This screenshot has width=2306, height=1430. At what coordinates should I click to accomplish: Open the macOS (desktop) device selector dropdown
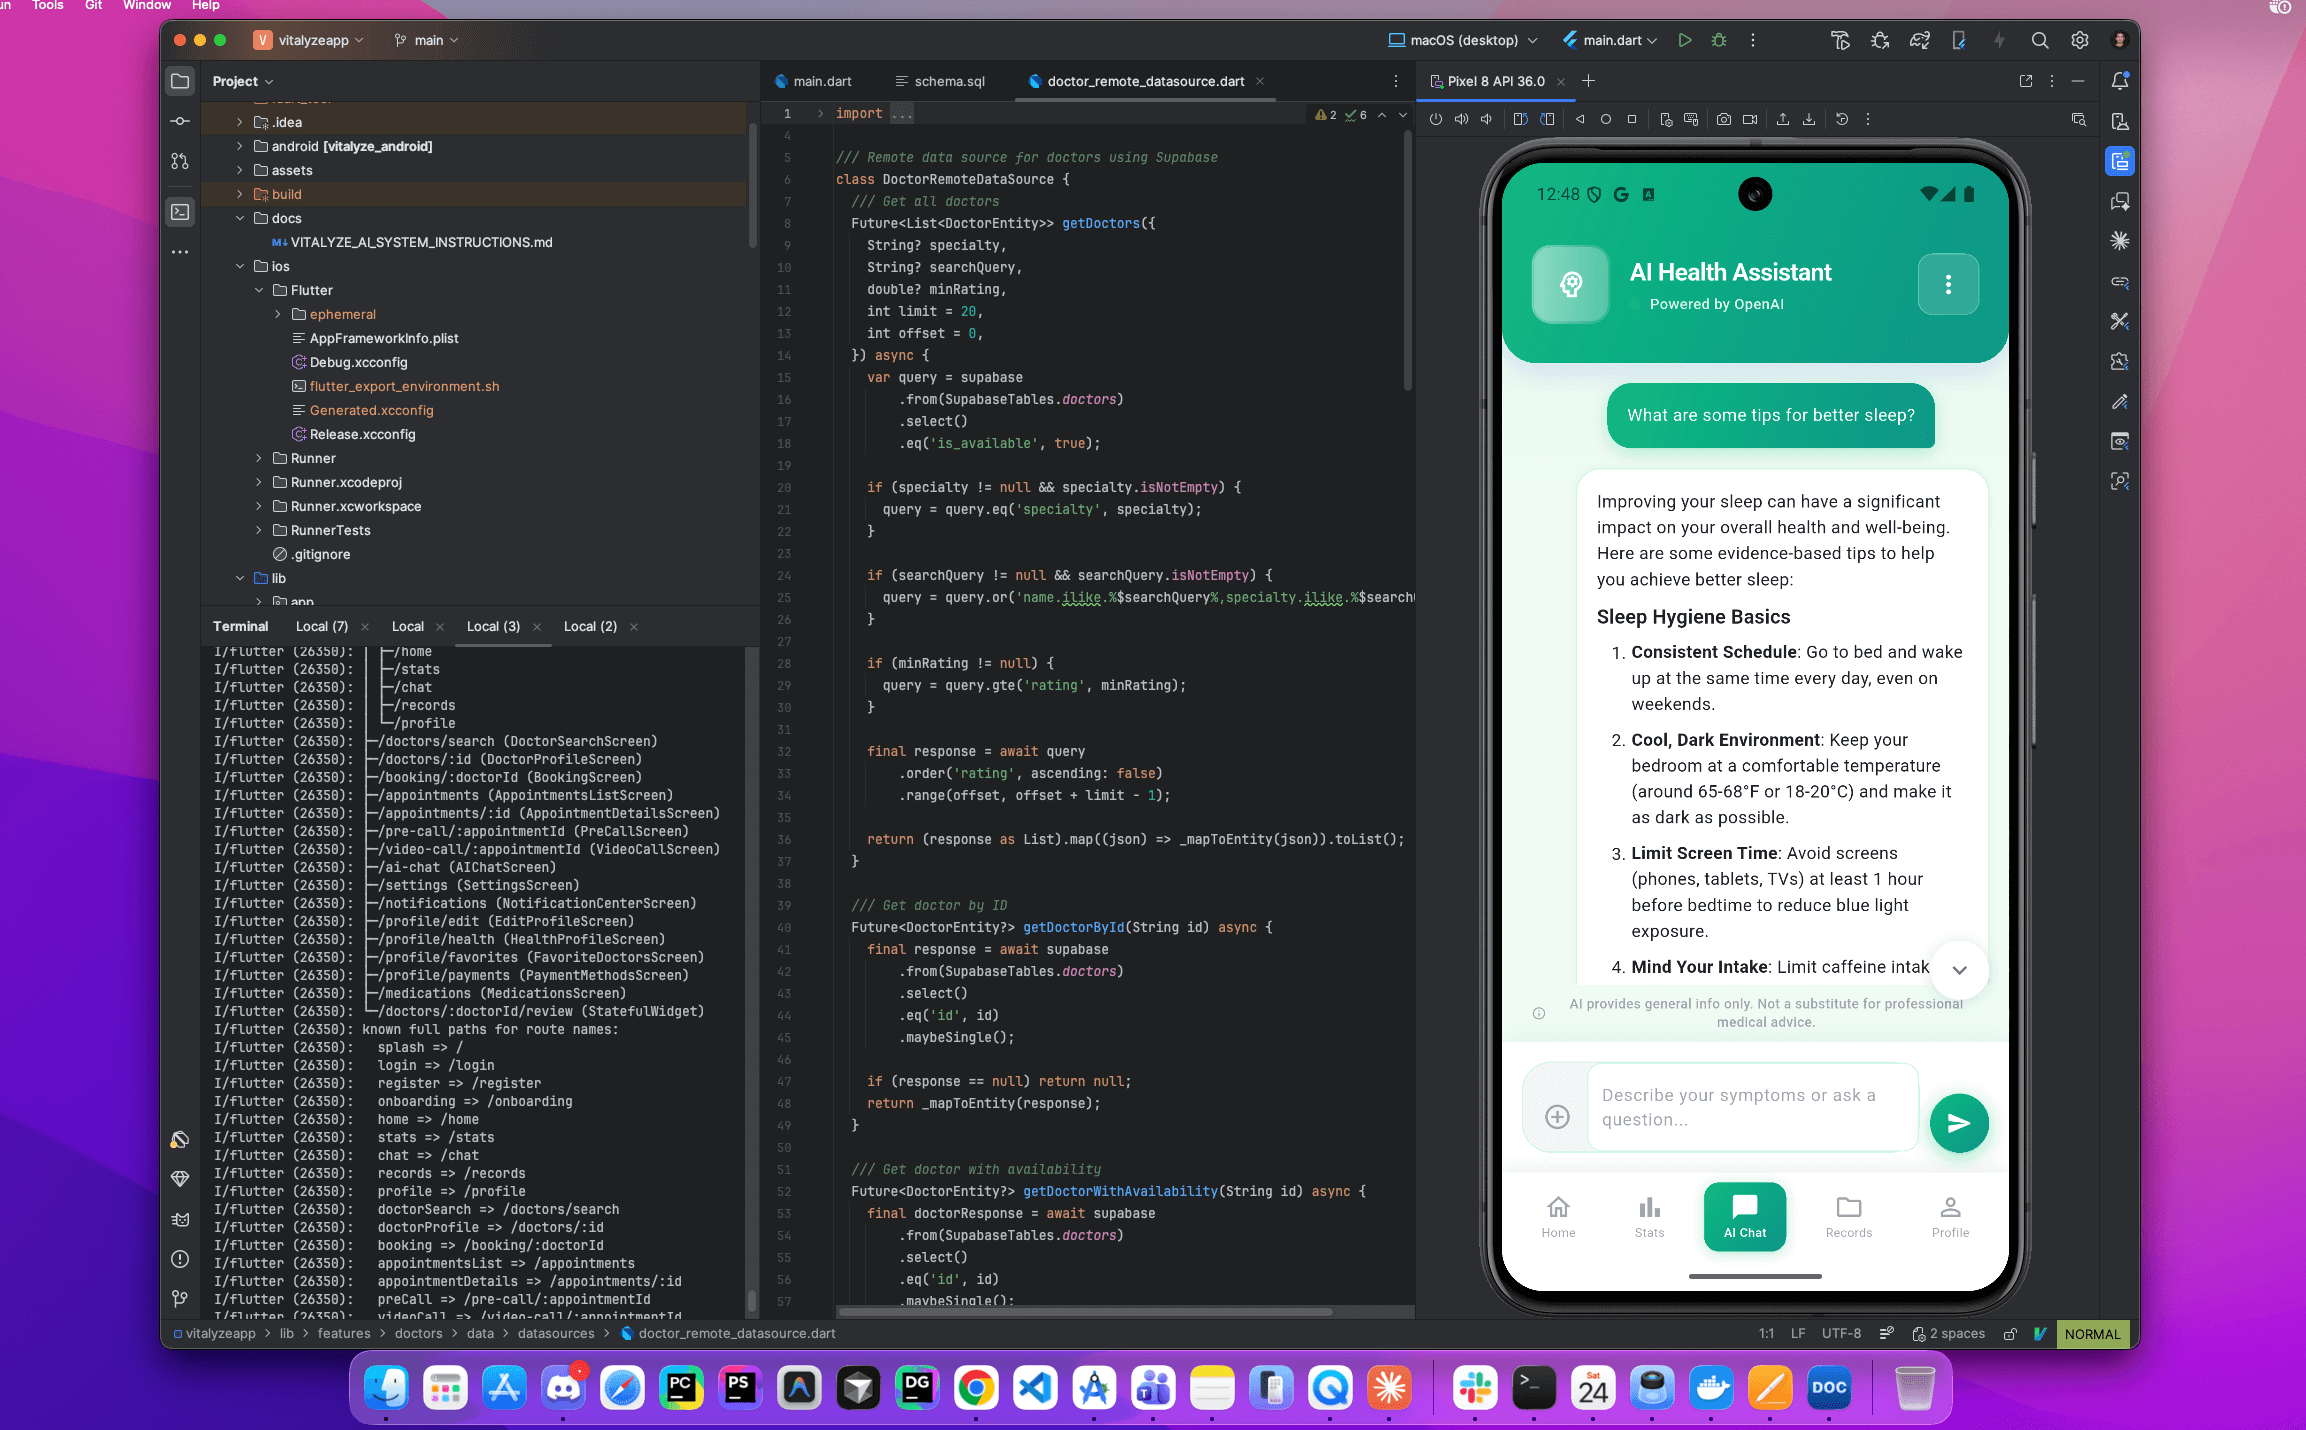click(1462, 40)
